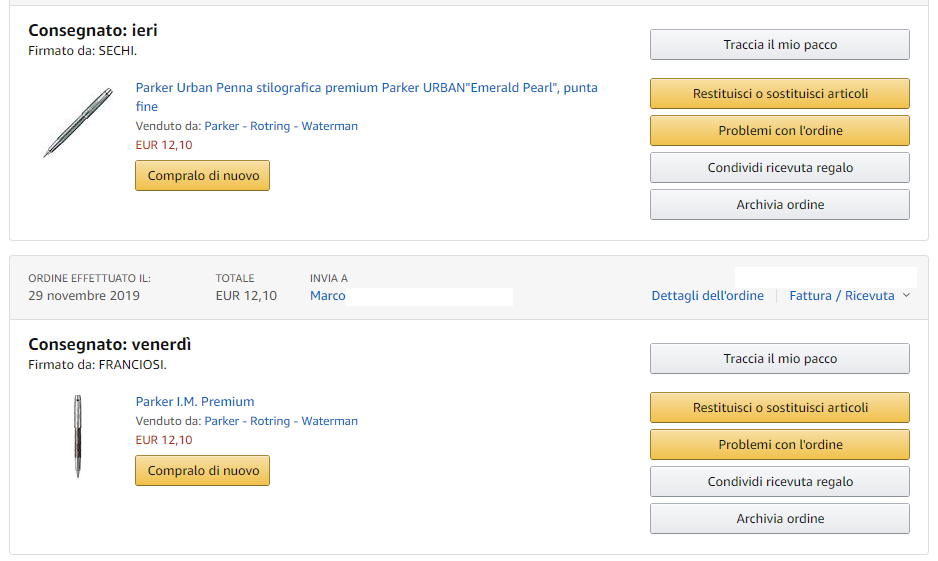Screen dimensions: 938x561
Task: Click Condividi ricevuta regalo for the Parker Urban
Action: (x=779, y=168)
